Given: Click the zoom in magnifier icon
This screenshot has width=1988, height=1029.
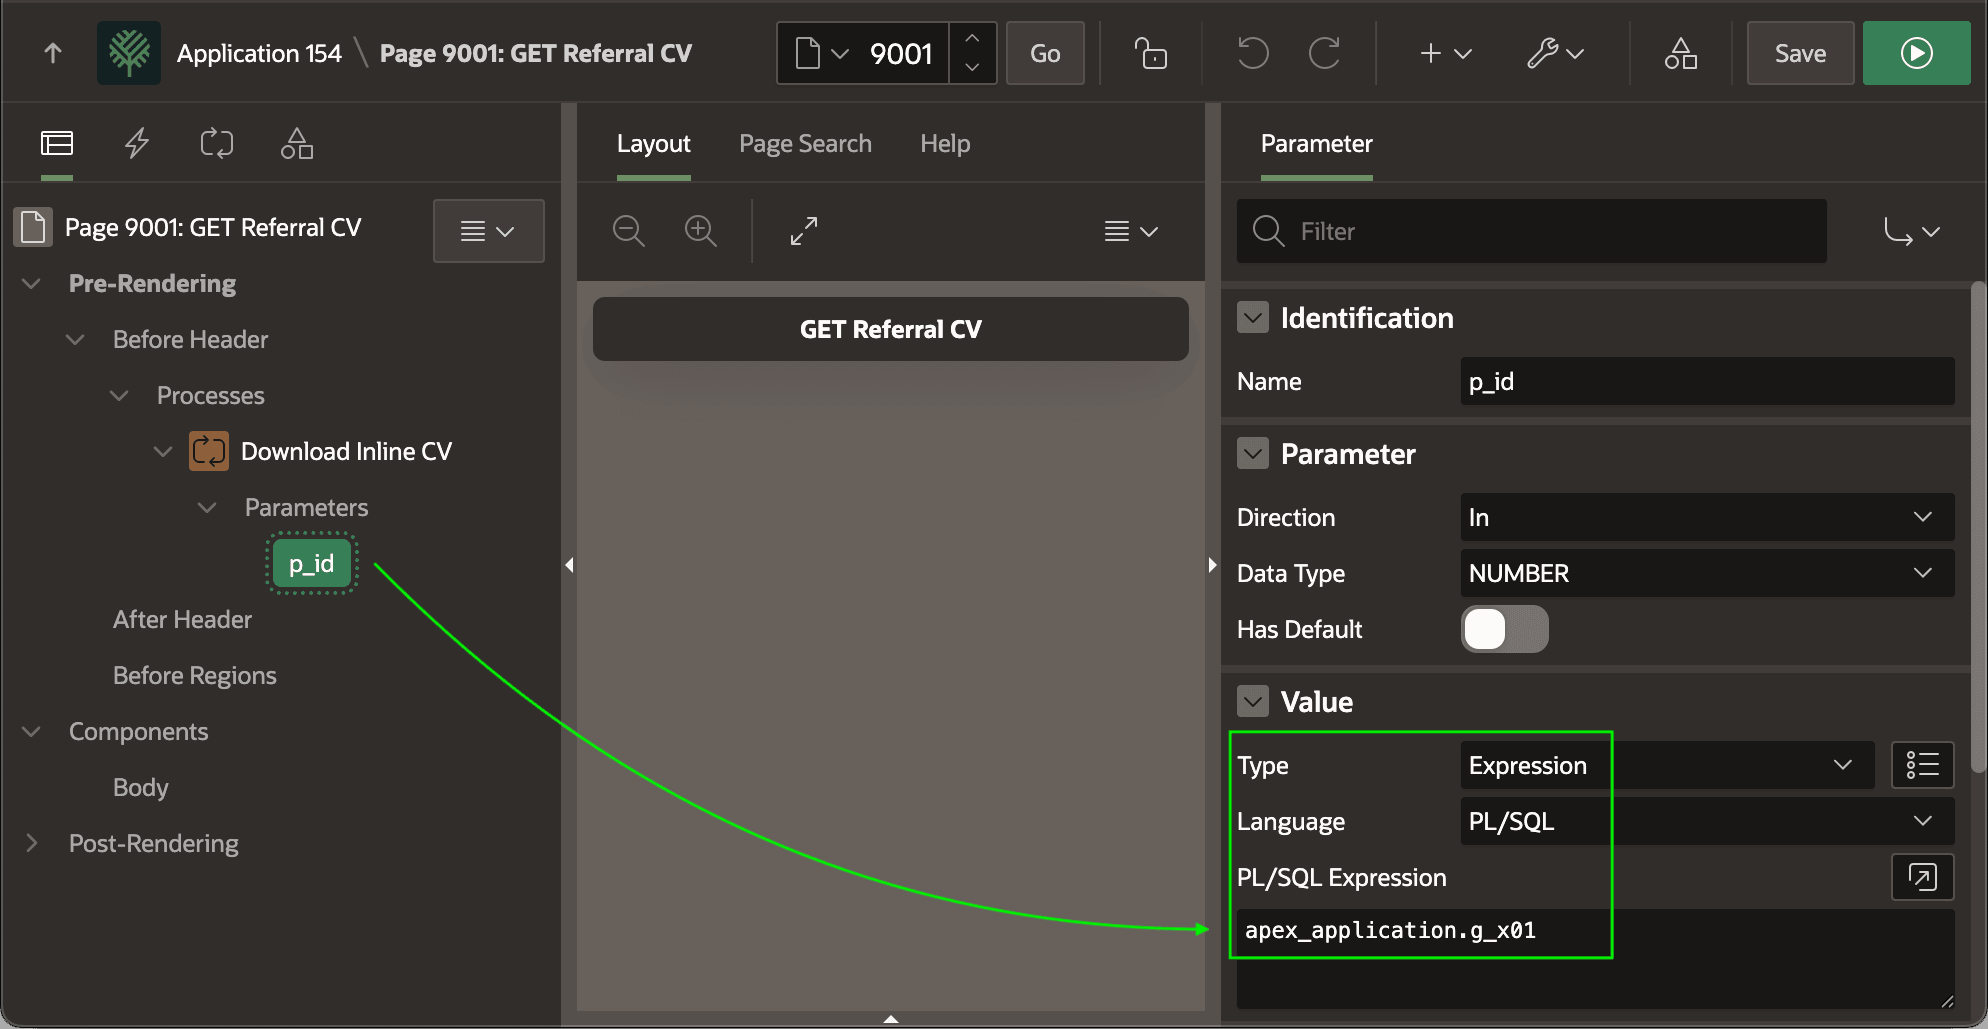Looking at the screenshot, I should point(701,231).
